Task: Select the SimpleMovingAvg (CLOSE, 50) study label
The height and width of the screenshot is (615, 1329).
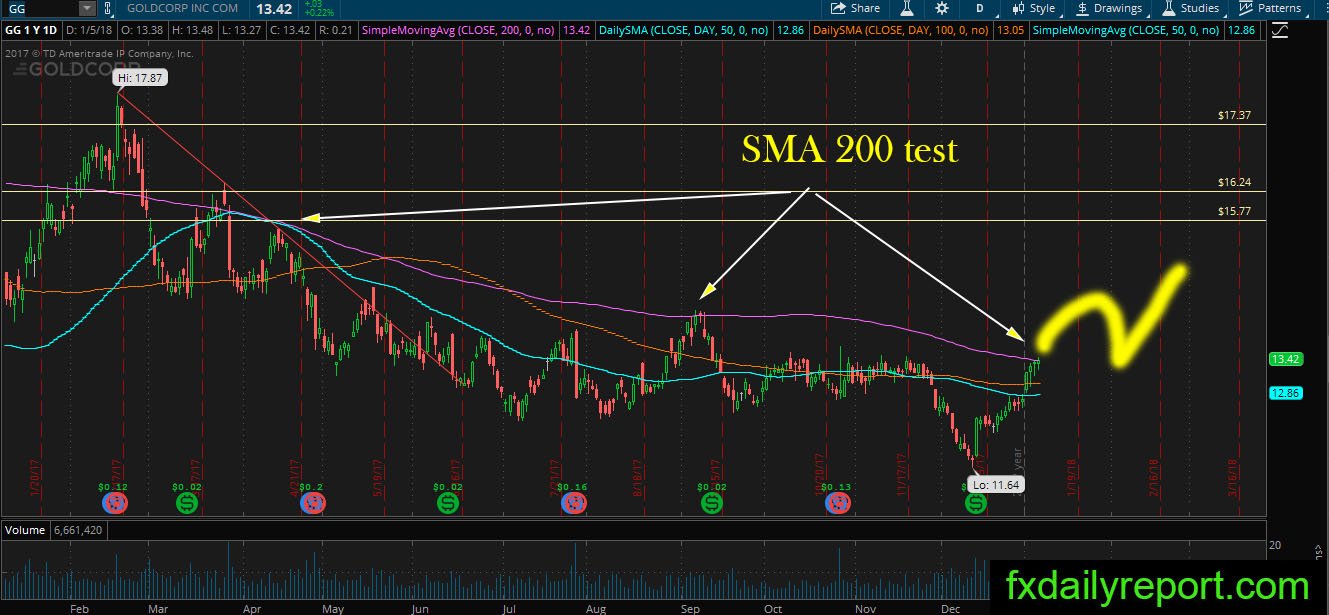Action: click(x=1128, y=31)
